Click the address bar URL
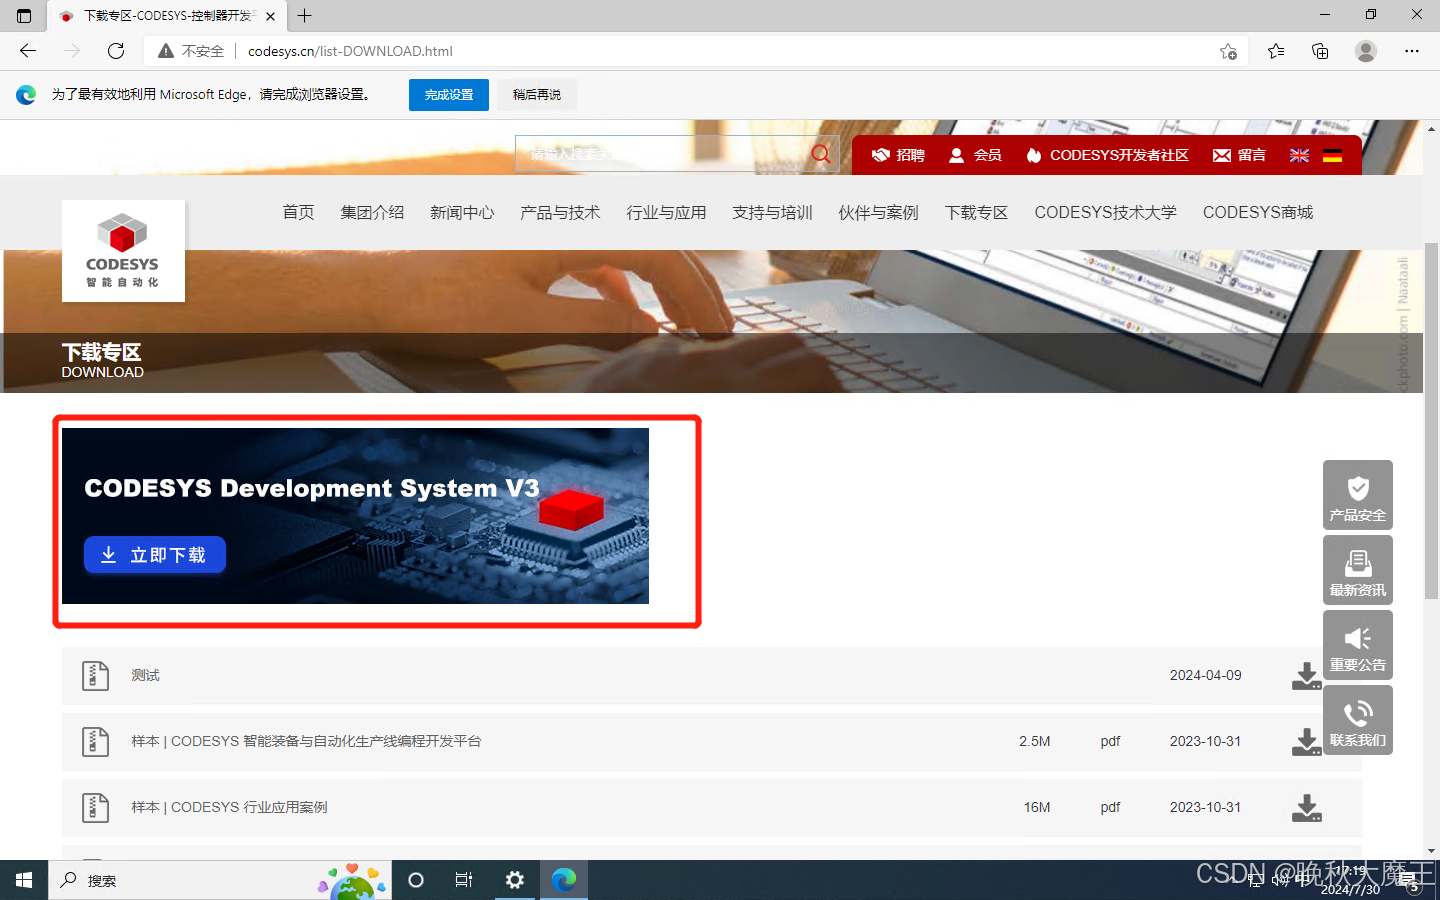Viewport: 1440px width, 900px height. [x=350, y=51]
